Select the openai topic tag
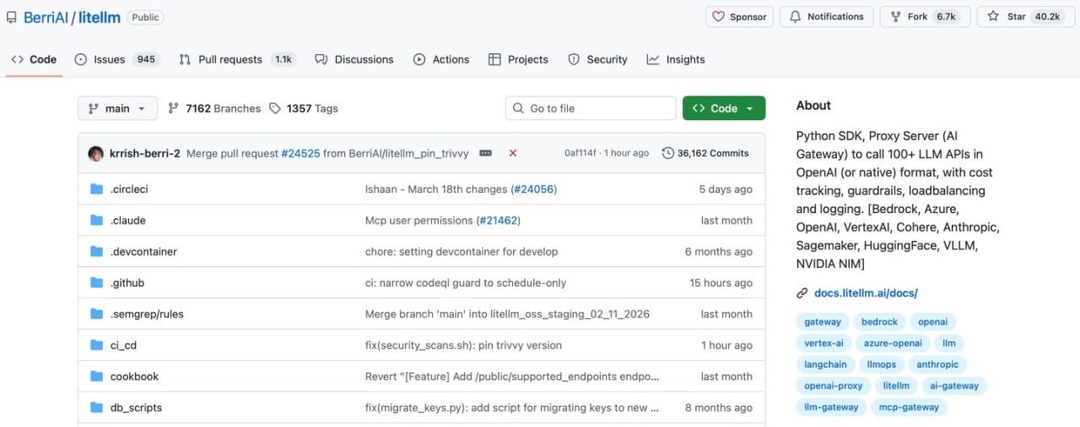This screenshot has height=427, width=1080. click(x=933, y=322)
